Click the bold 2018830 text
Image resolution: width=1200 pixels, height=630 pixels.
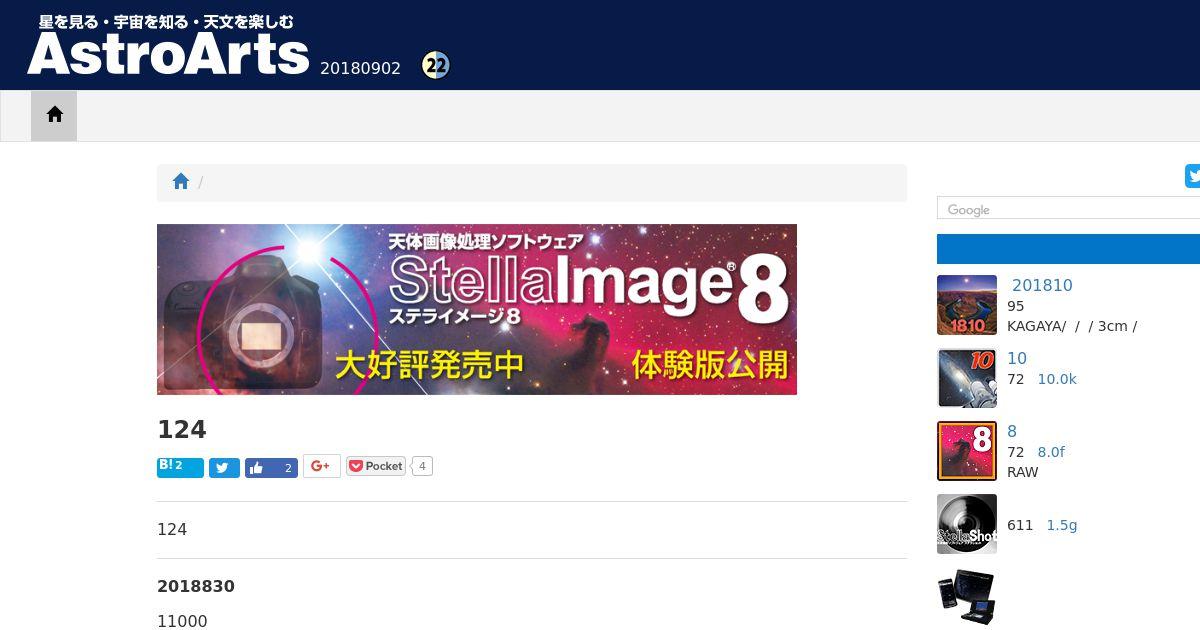(196, 586)
